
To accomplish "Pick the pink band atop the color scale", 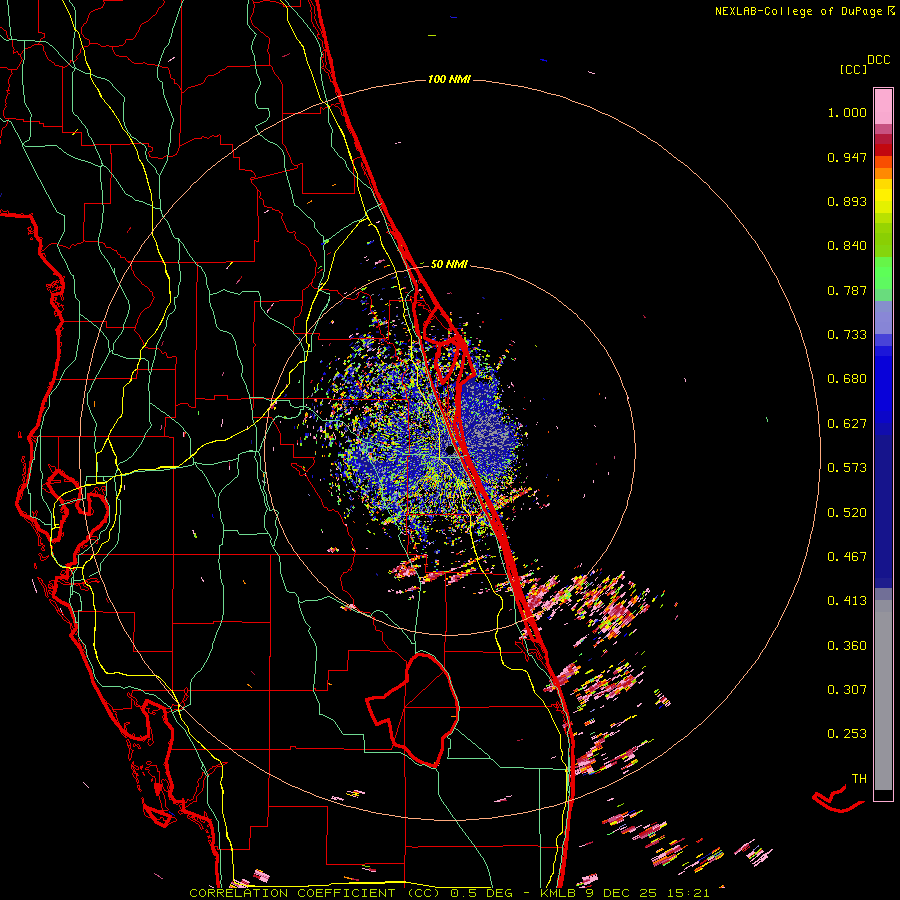I will tap(883, 107).
